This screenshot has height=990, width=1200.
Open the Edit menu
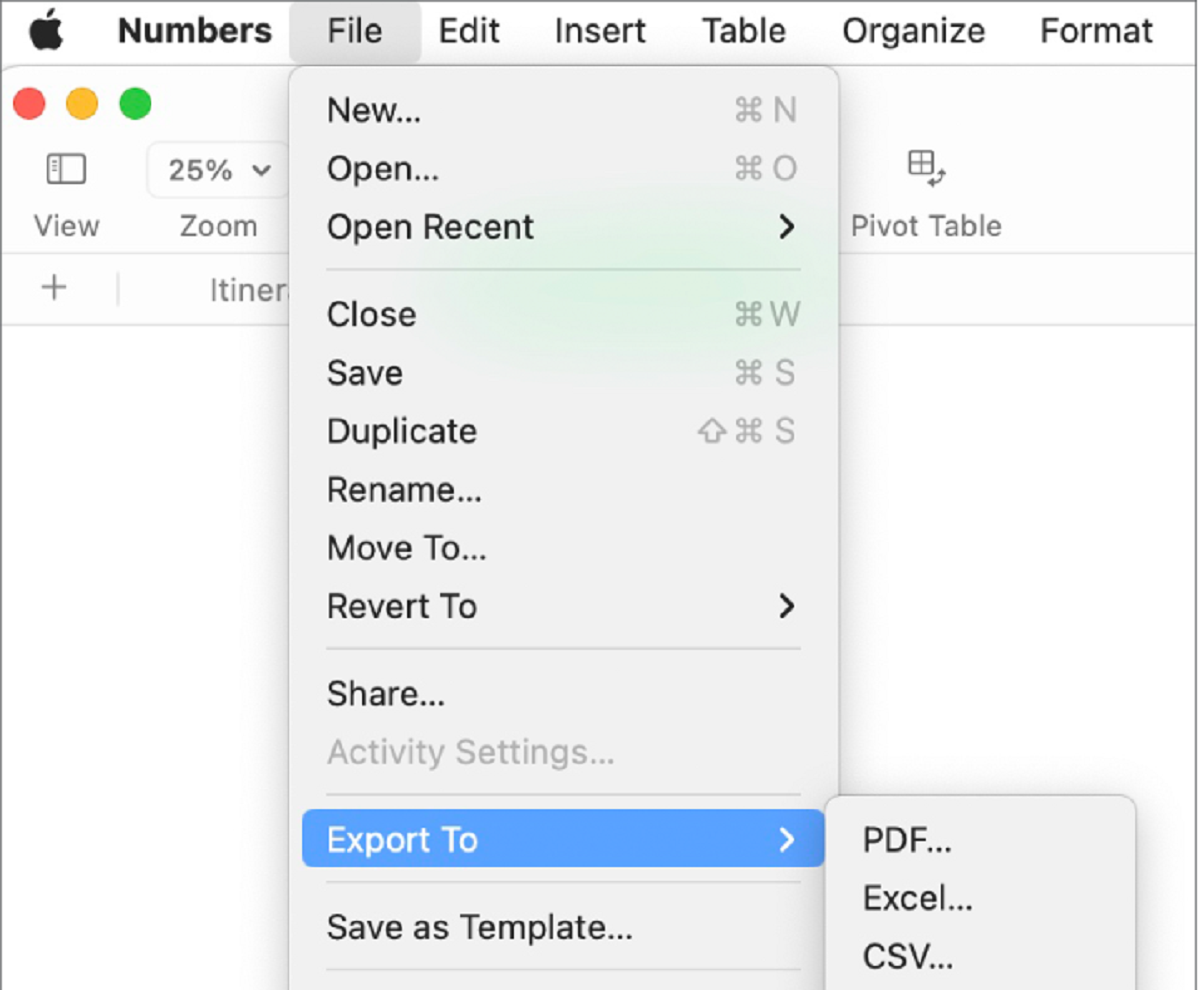[468, 30]
